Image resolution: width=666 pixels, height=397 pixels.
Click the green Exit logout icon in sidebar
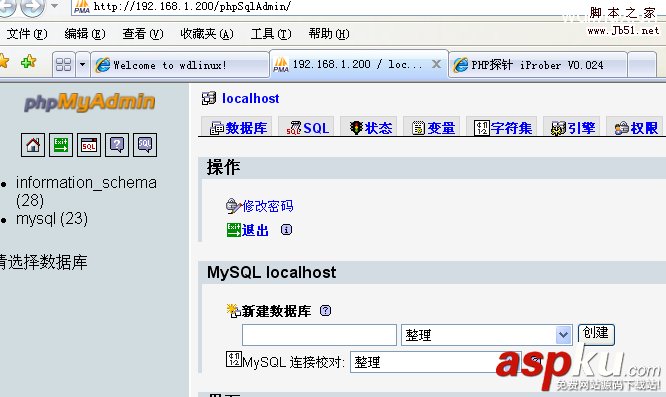click(61, 145)
